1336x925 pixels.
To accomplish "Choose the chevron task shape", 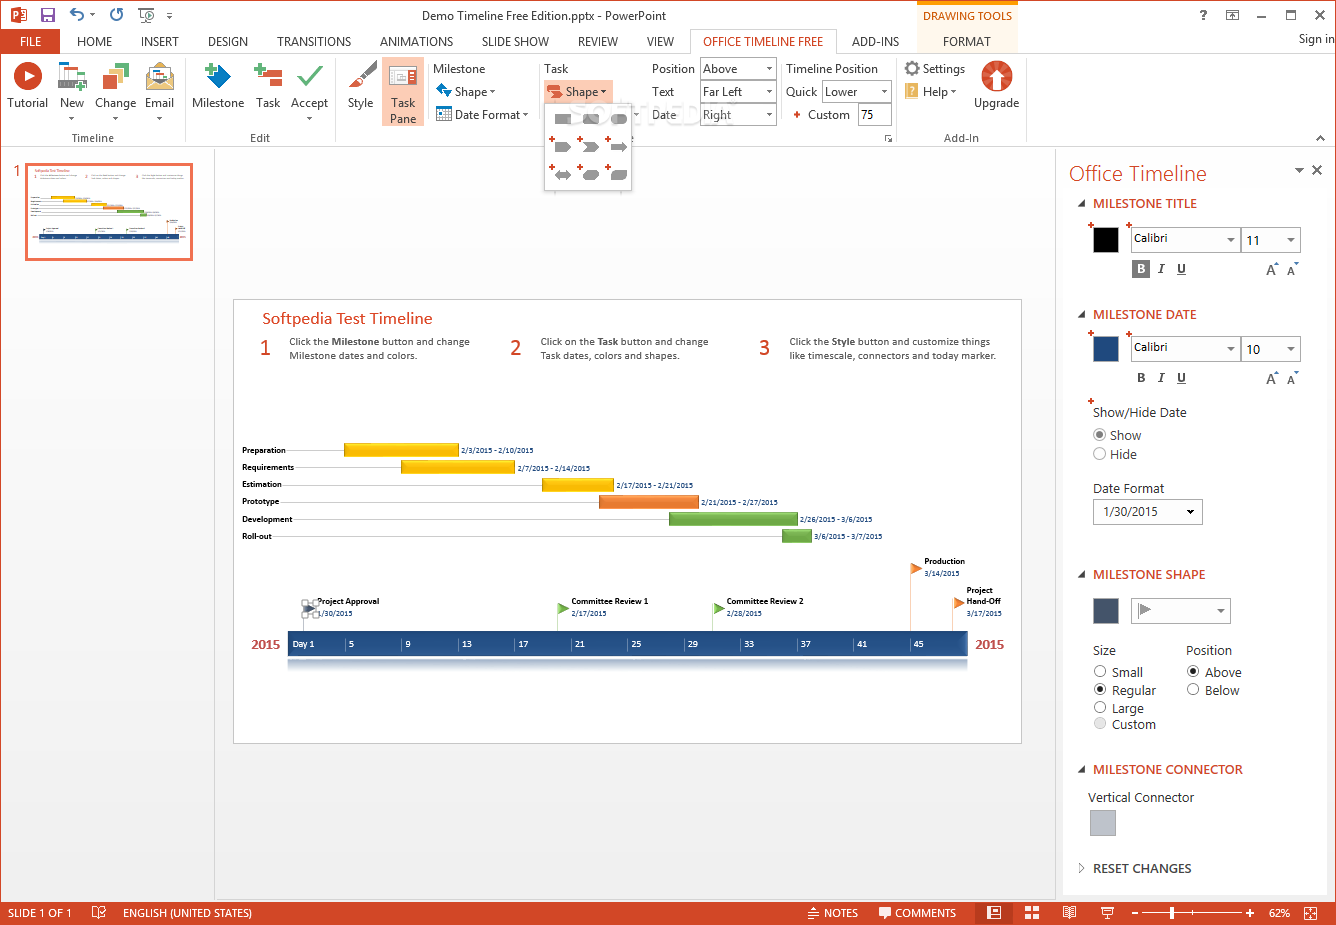I will coord(591,147).
